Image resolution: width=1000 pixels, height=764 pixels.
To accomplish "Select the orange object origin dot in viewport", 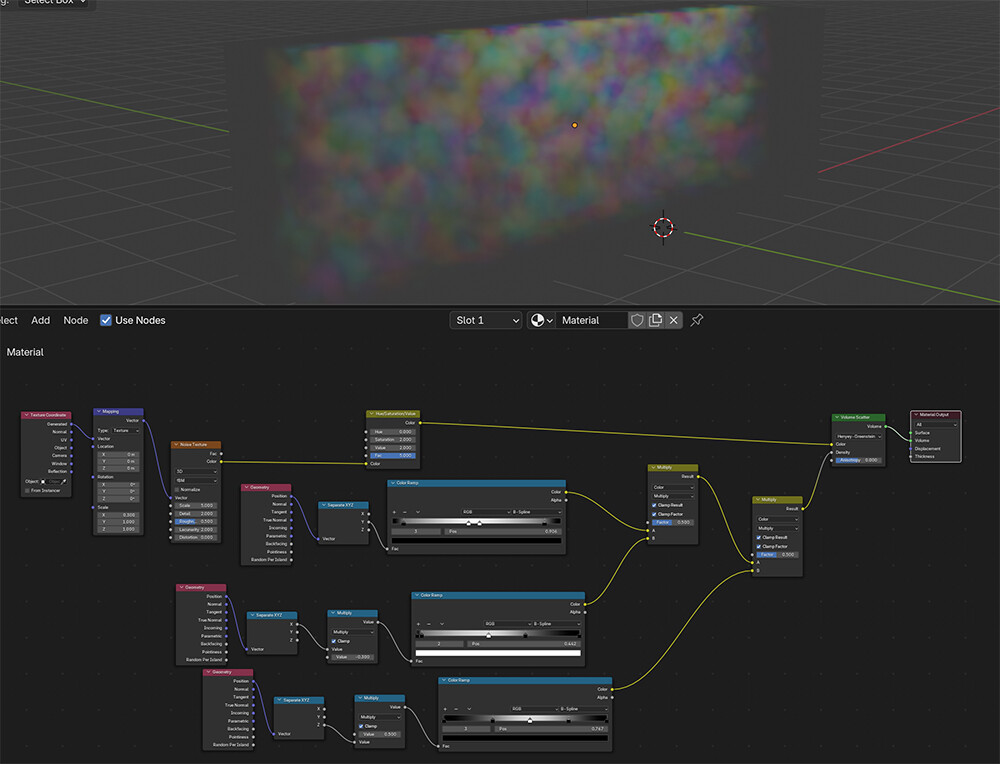I will point(575,125).
